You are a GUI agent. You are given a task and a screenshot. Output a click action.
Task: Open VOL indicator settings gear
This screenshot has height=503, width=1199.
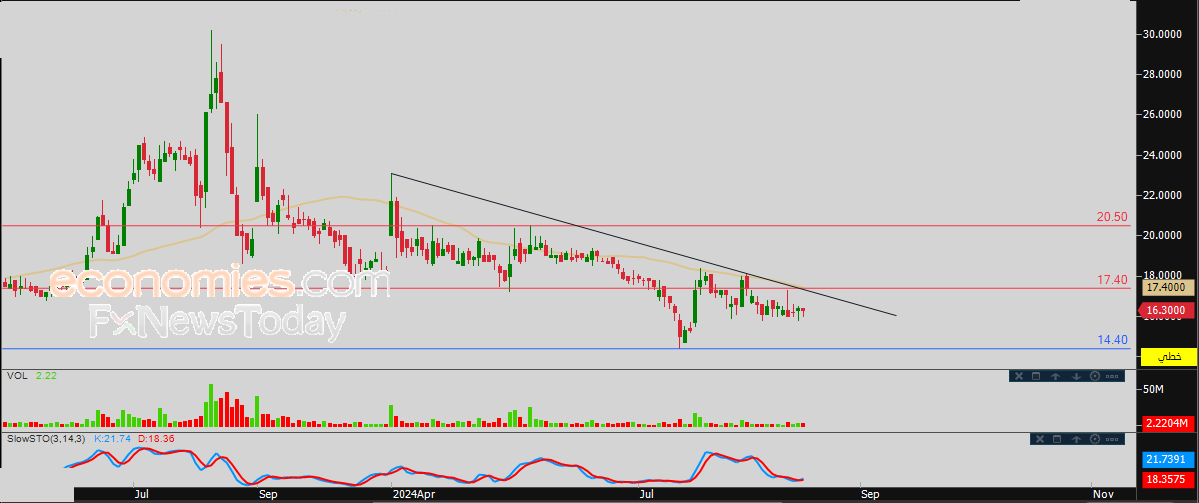point(1094,376)
